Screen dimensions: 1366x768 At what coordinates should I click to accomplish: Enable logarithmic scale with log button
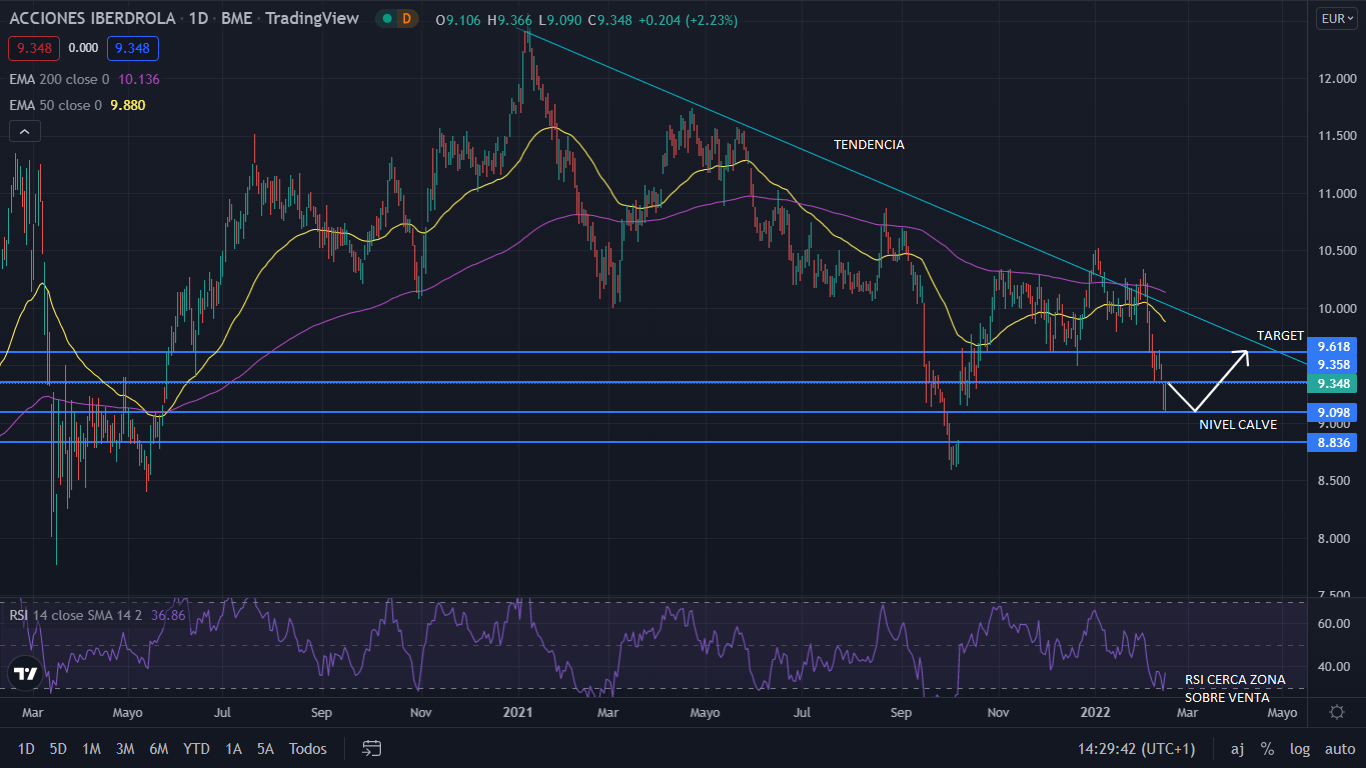tap(1300, 748)
